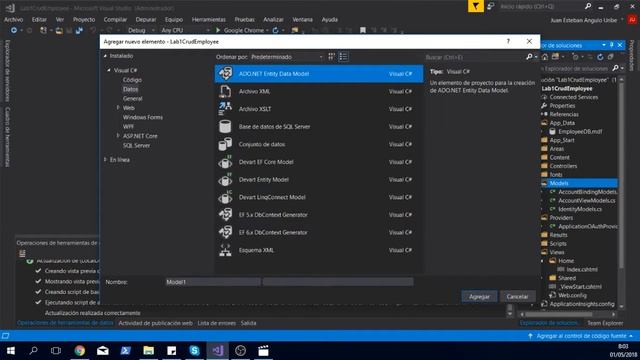Open File Explorer from the taskbar
This screenshot has width=640, height=360.
pyautogui.click(x=149, y=351)
